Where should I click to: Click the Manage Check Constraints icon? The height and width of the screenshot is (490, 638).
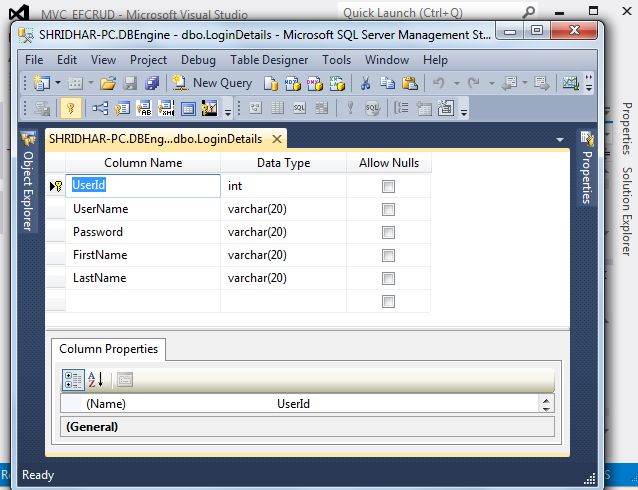188,109
